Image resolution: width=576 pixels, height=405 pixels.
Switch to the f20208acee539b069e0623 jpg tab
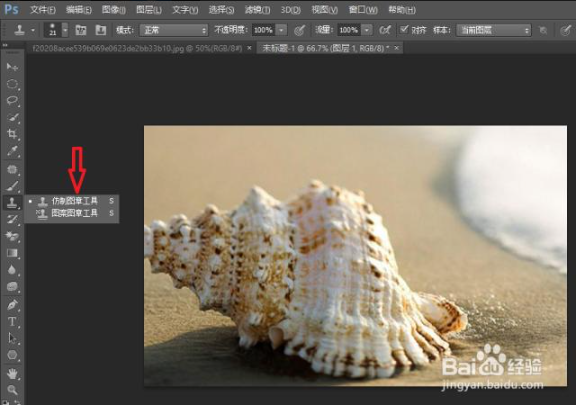[x=138, y=48]
